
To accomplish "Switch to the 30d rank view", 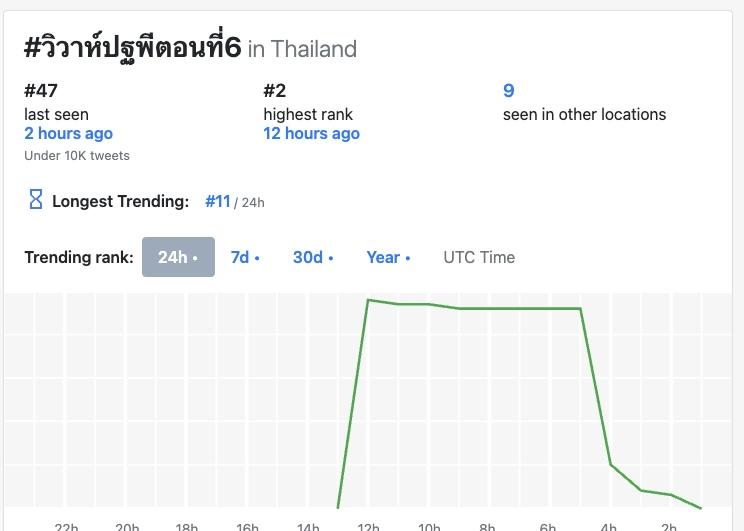I will point(313,257).
